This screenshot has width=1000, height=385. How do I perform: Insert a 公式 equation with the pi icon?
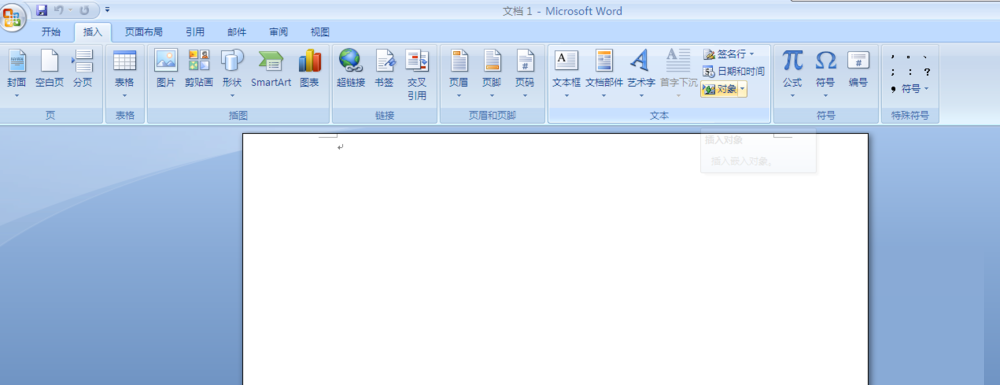793,74
